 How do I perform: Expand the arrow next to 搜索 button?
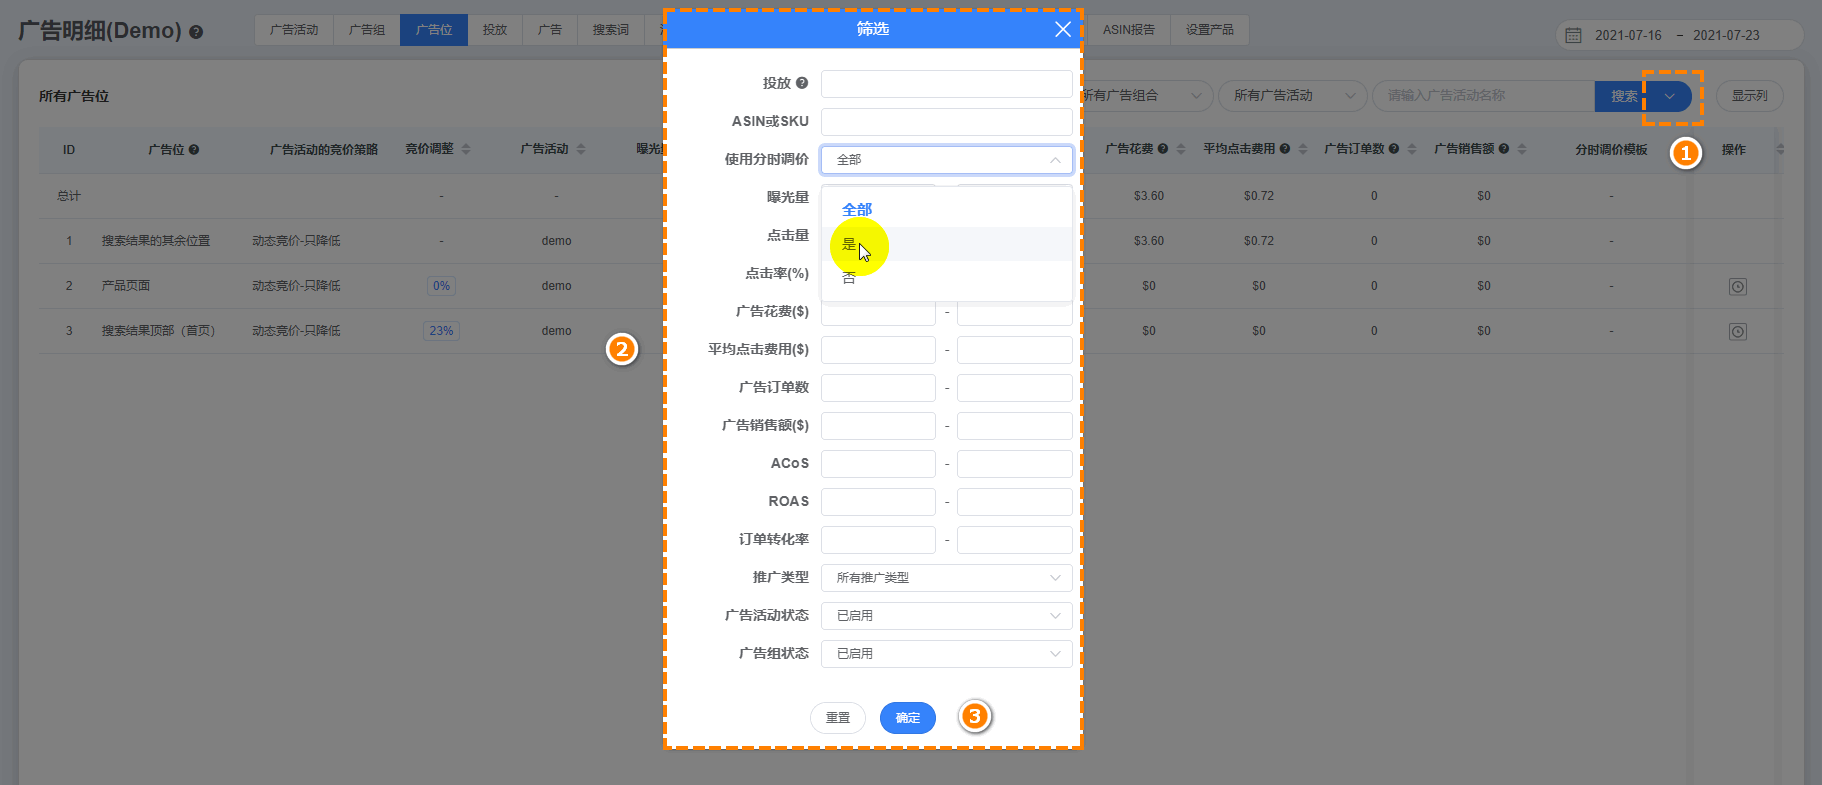pos(1669,96)
